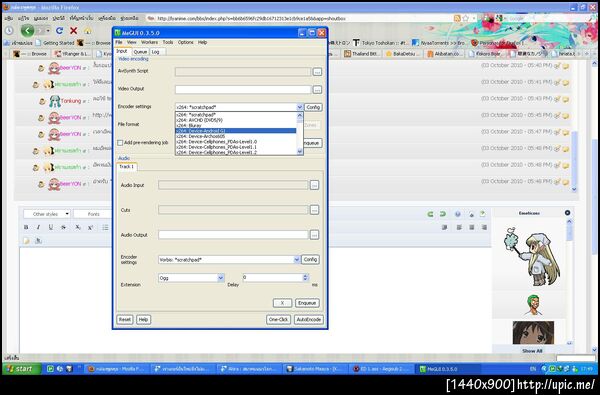The width and height of the screenshot is (600, 395).
Task: Click Show All under Emoticons
Action: coord(532,351)
